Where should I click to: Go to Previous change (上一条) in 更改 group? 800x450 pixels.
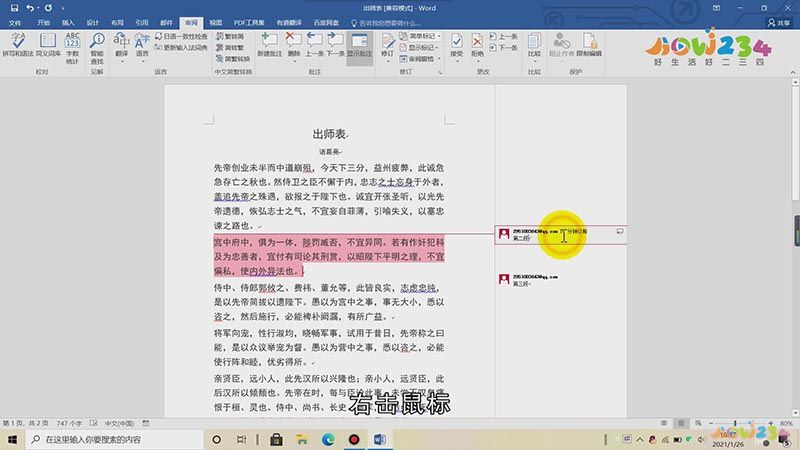click(x=504, y=36)
